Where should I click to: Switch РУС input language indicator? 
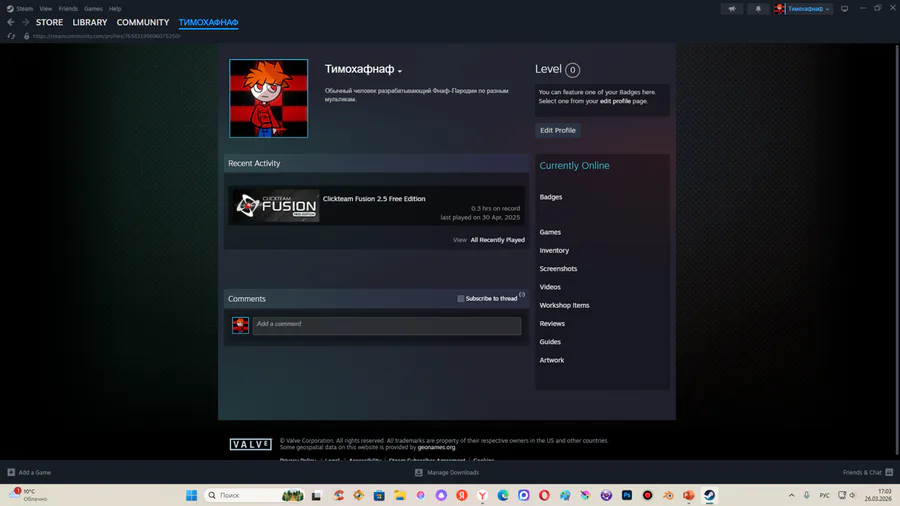824,495
